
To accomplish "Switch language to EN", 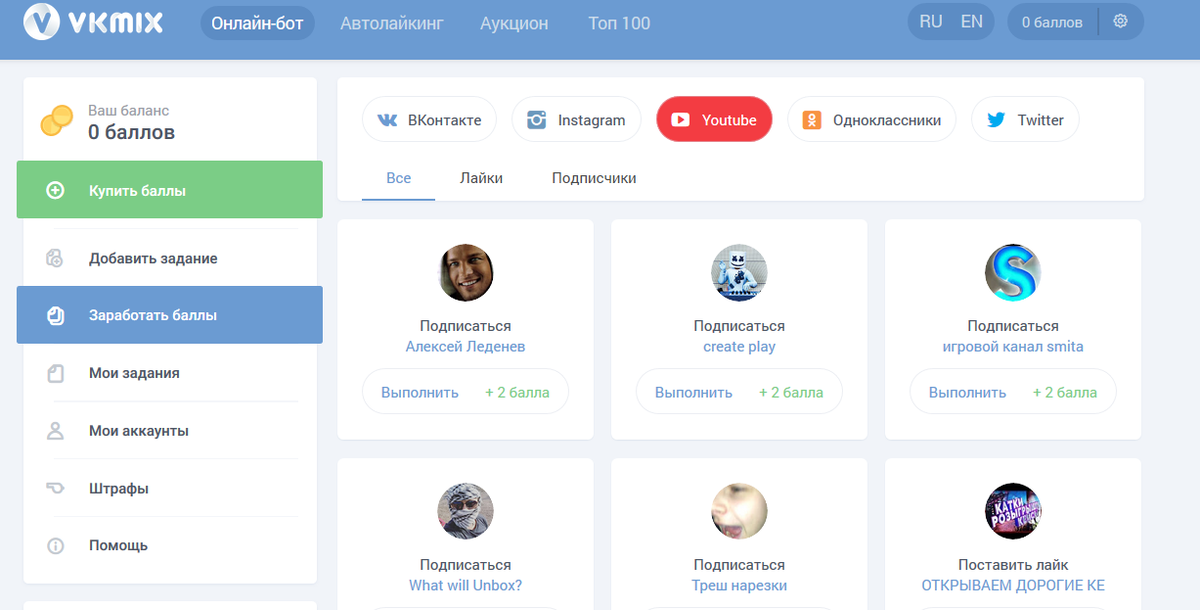I will pyautogui.click(x=972, y=21).
